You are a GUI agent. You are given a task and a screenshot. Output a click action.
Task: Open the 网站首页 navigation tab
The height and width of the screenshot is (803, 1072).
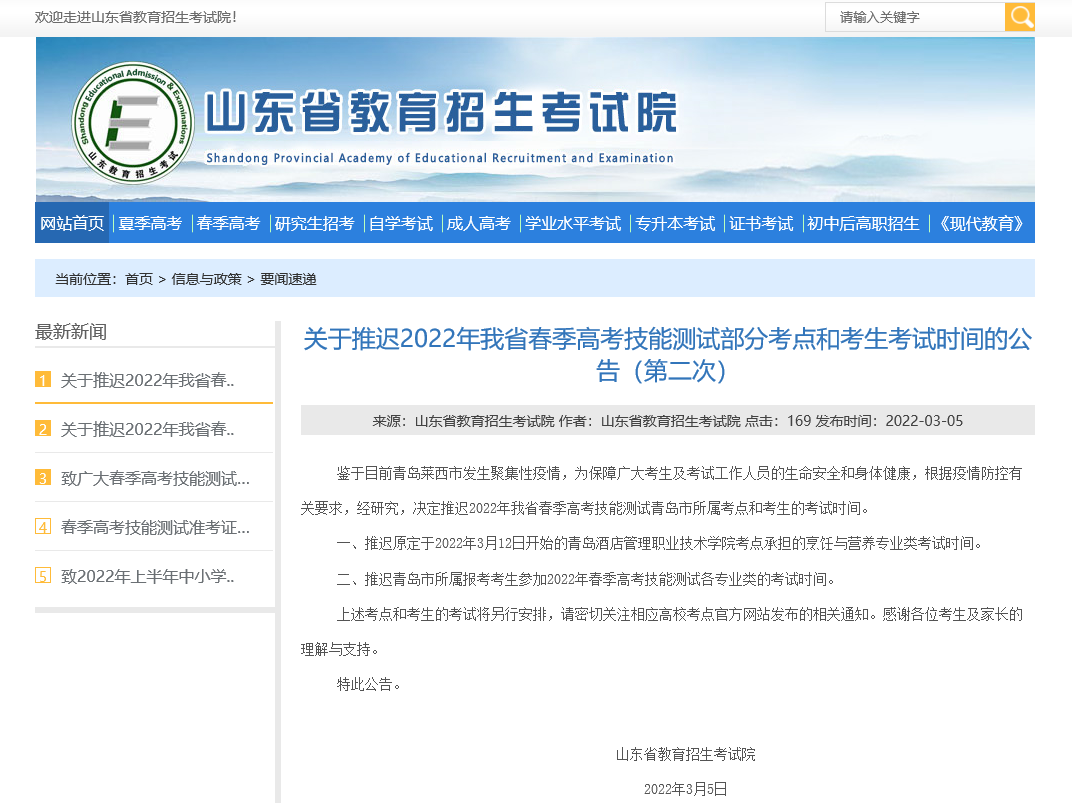pyautogui.click(x=72, y=223)
